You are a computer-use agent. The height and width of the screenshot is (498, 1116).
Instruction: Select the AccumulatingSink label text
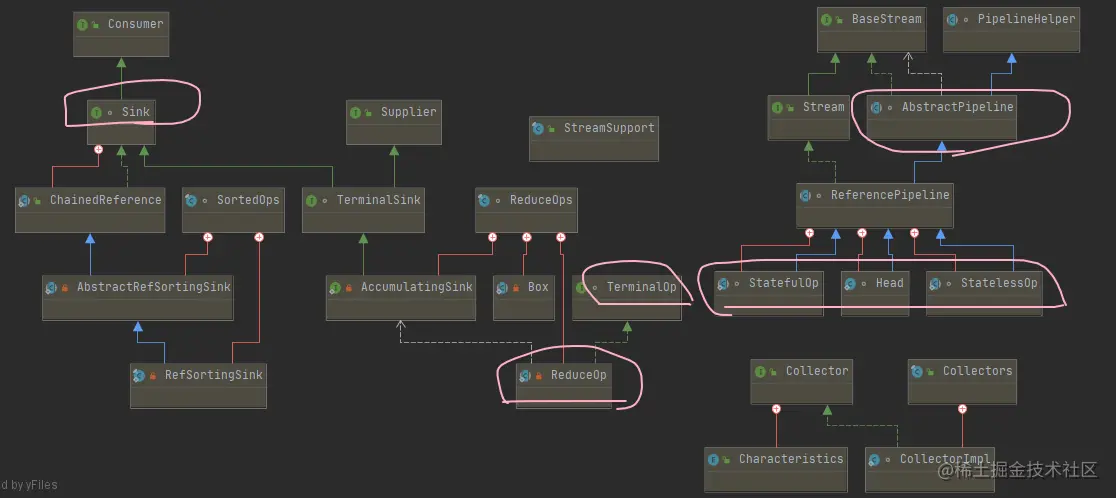[x=416, y=288]
